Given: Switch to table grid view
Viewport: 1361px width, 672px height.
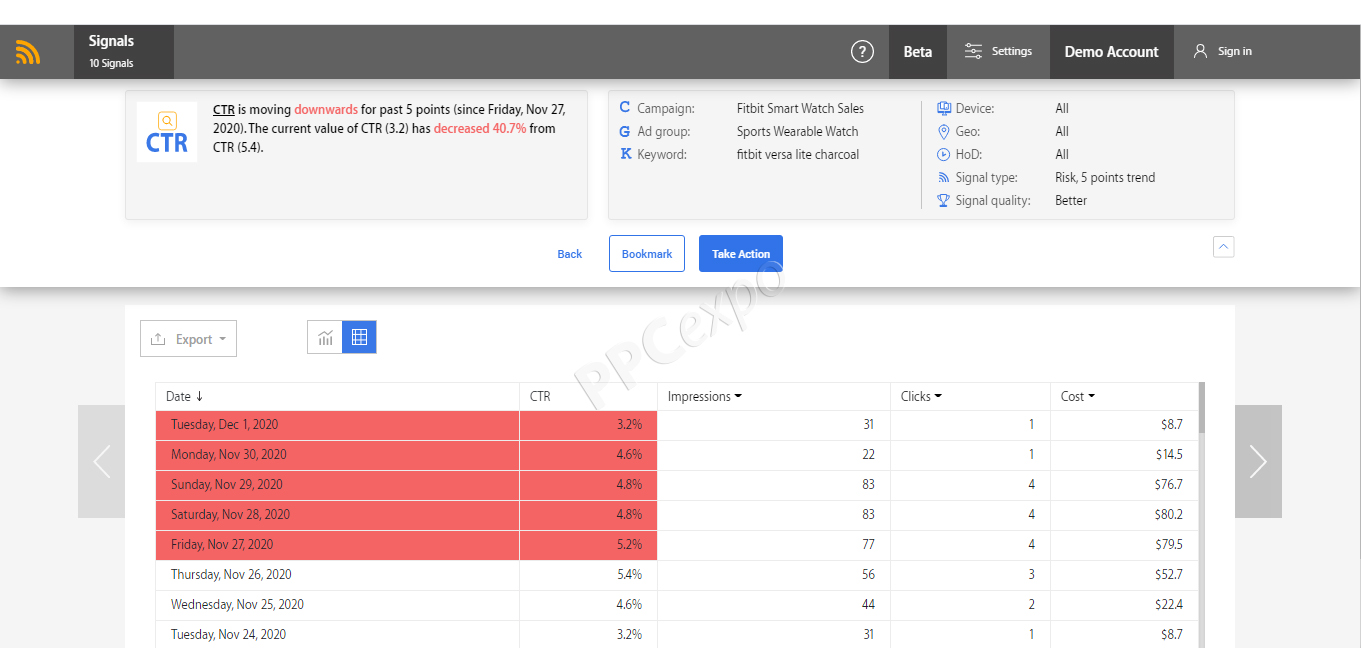Looking at the screenshot, I should [359, 338].
